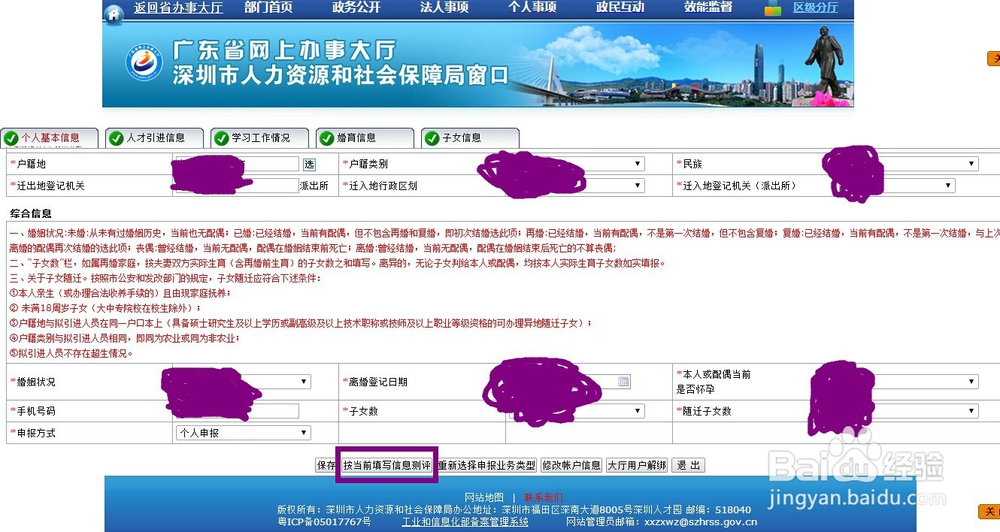This screenshot has height=532, width=1000.
Task: Click the 户籍地 input field
Action: pyautogui.click(x=237, y=164)
